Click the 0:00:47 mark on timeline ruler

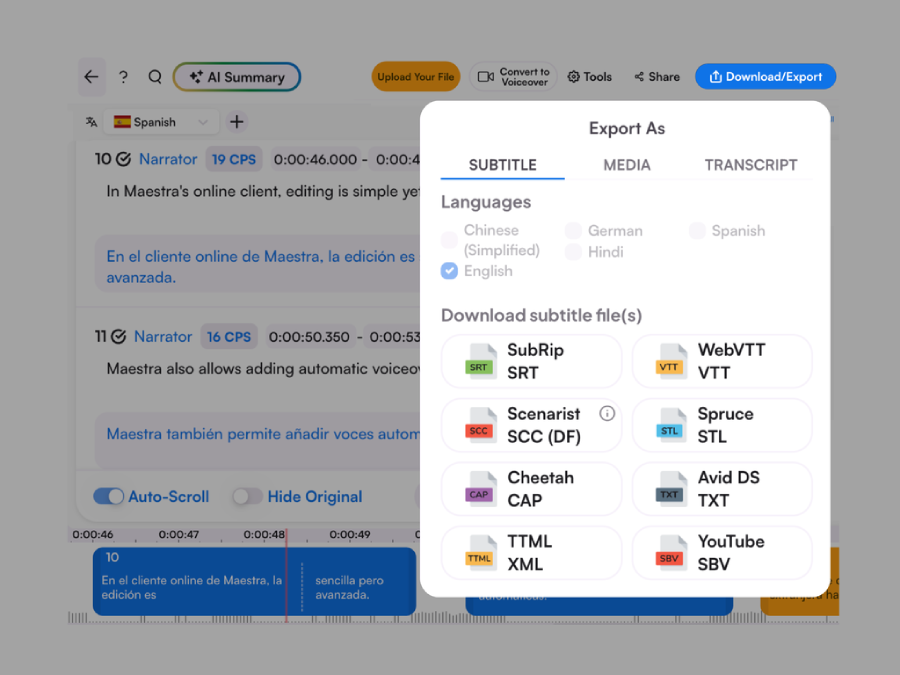[x=179, y=534]
